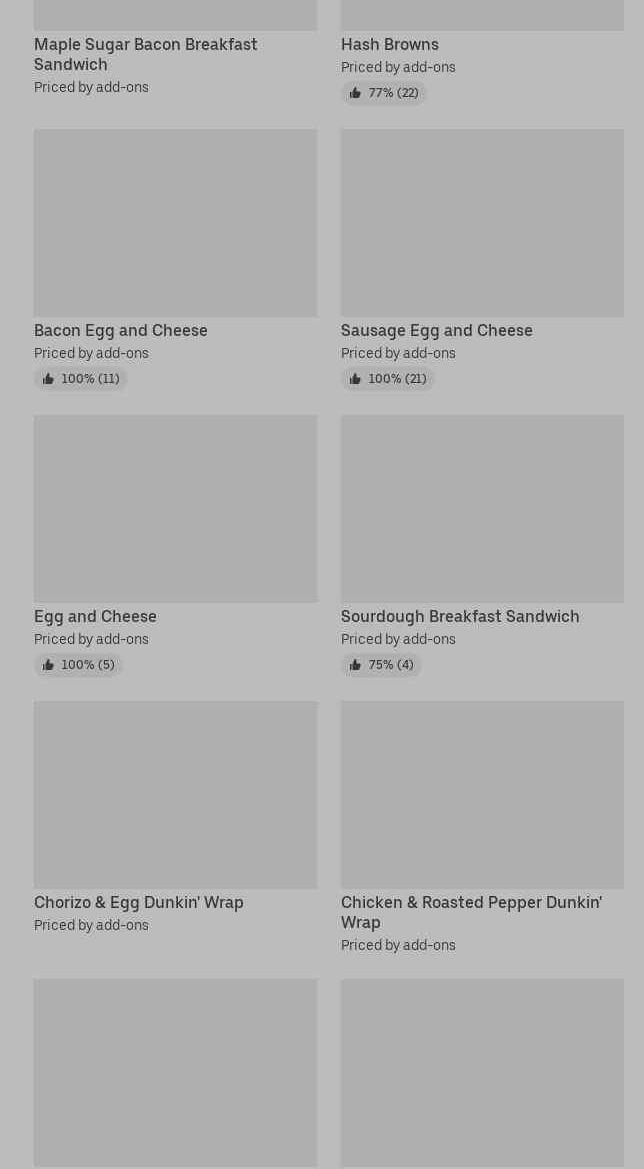Image resolution: width=644 pixels, height=1169 pixels.
Task: Open the Sausage Egg and Cheese image
Action: [482, 222]
